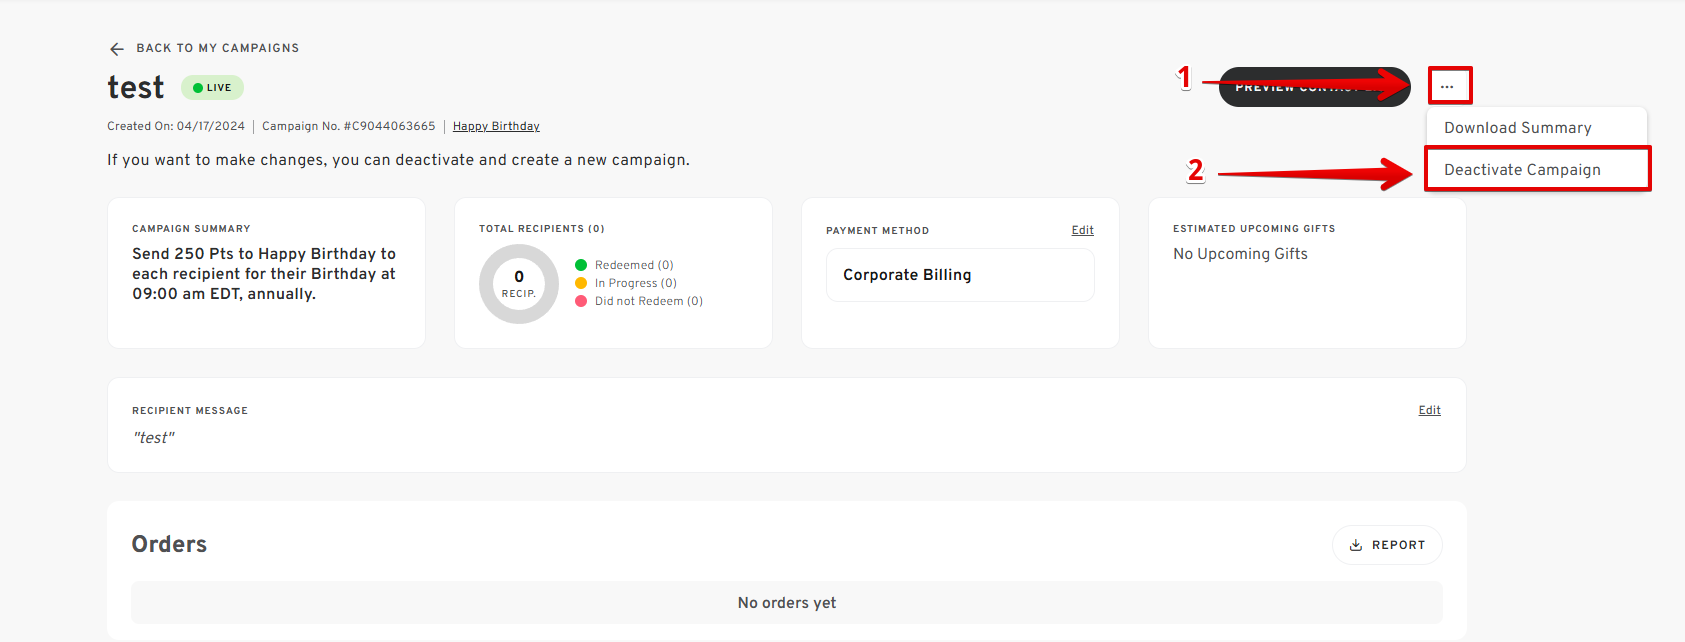This screenshot has height=642, width=1685.
Task: Click the italic recipient message "test"
Action: pos(154,438)
